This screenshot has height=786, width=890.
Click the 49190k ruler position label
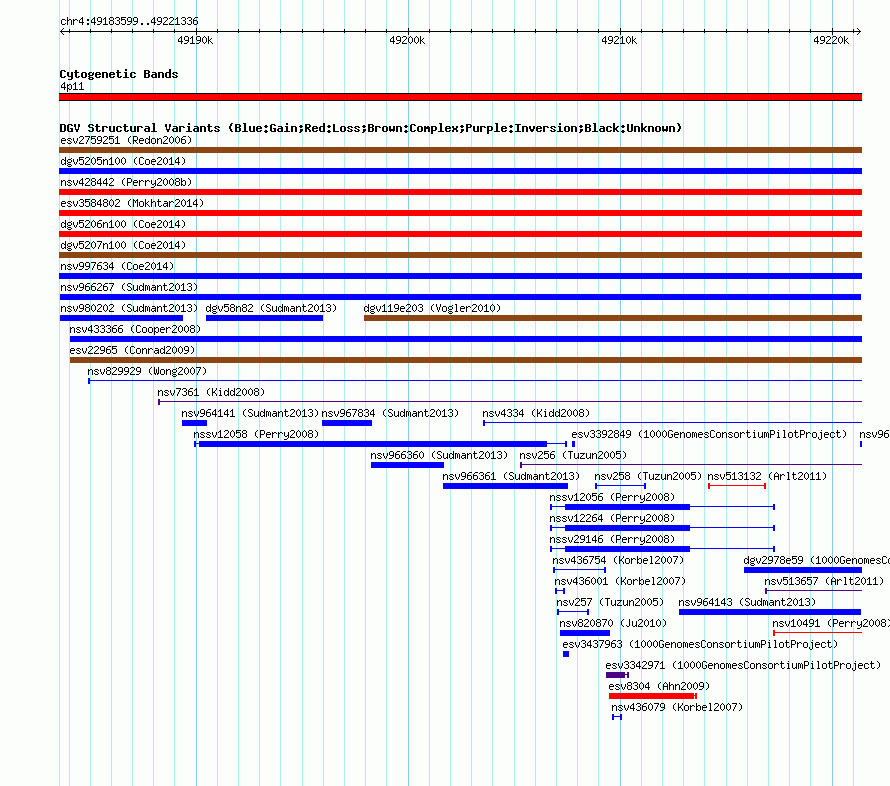(x=195, y=40)
